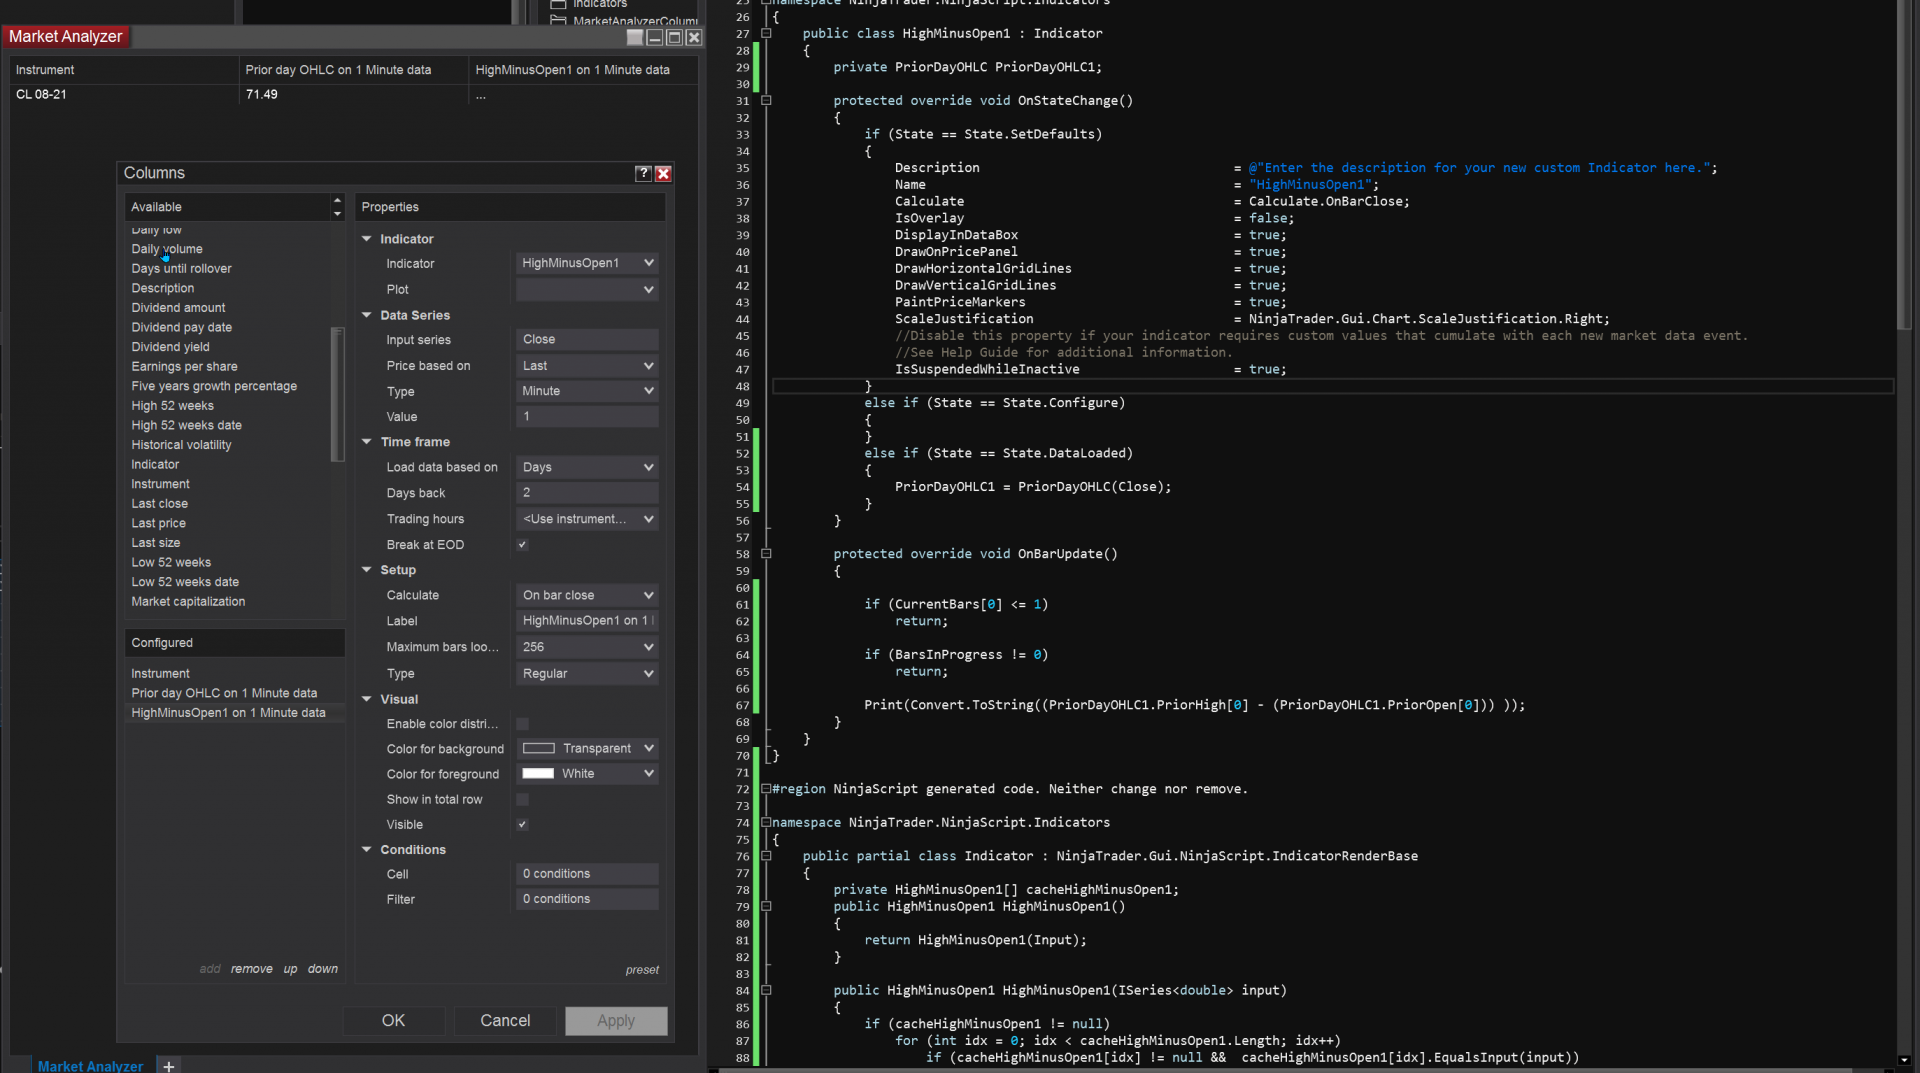Click the scroll-up arrow beside the Available header
Screen dimensions: 1920x1073
pos(337,201)
